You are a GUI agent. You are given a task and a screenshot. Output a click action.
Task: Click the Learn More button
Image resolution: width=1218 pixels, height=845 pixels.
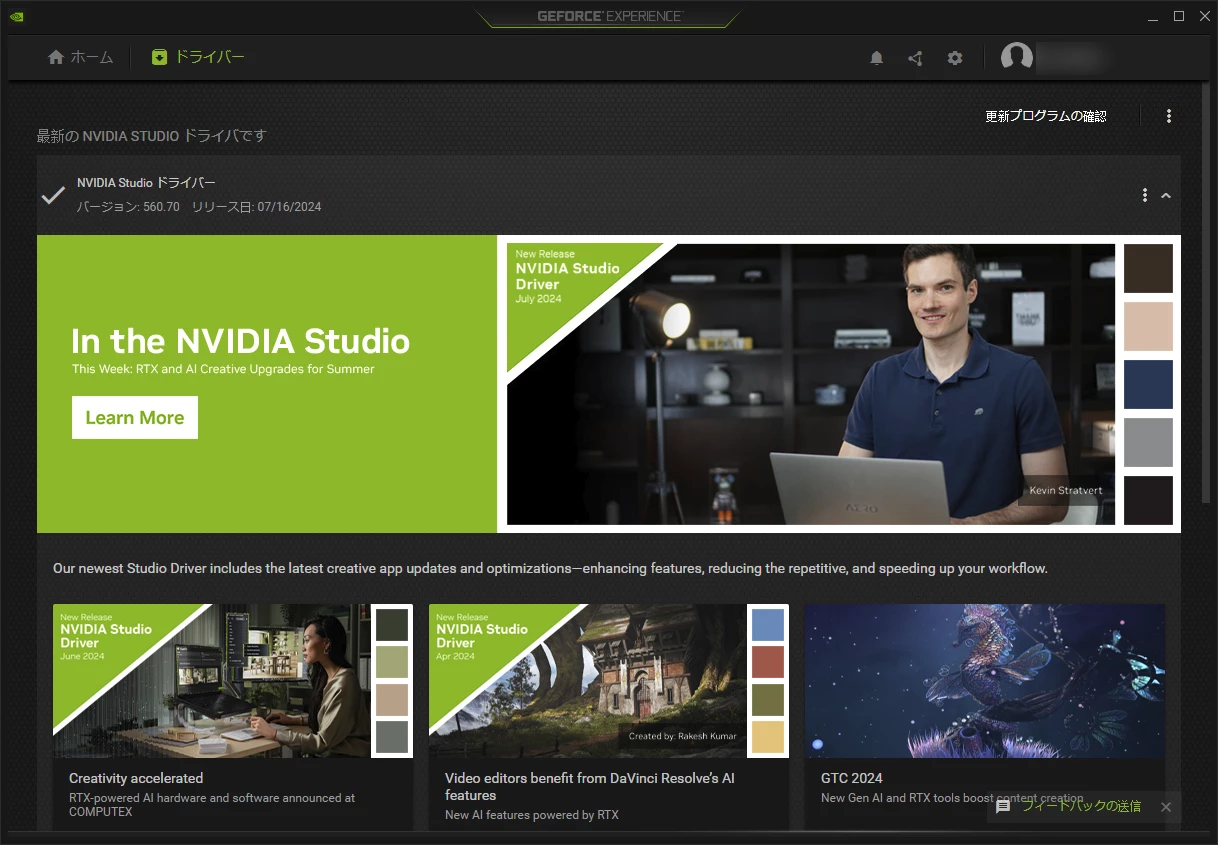tap(135, 418)
